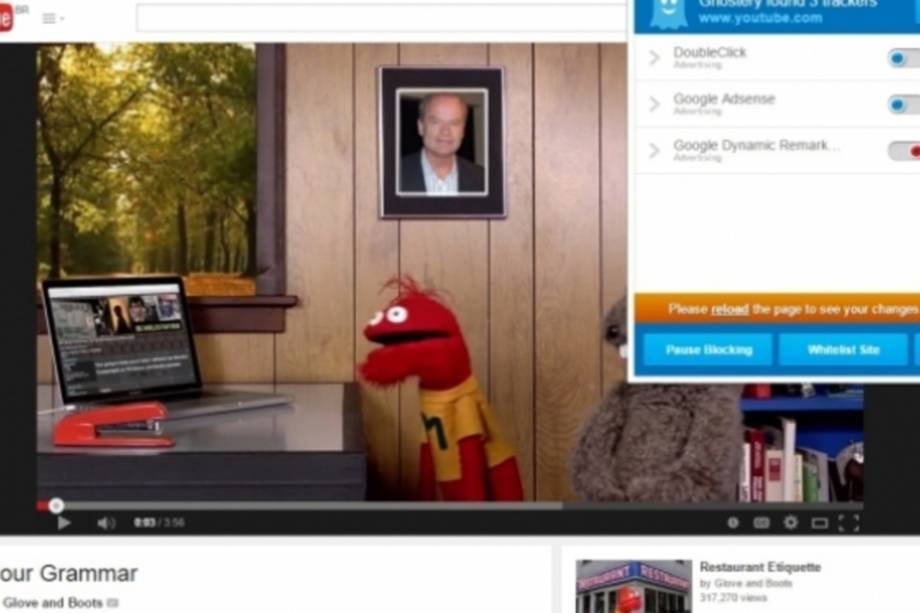Mute the video volume
Viewport: 920px width, 613px height.
(x=106, y=523)
